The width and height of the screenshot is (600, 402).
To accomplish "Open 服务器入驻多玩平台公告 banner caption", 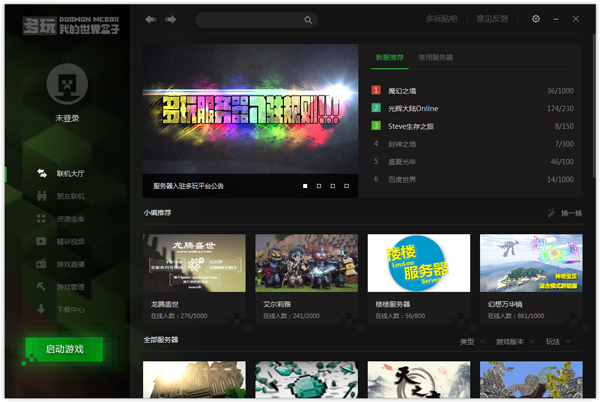I will click(188, 186).
